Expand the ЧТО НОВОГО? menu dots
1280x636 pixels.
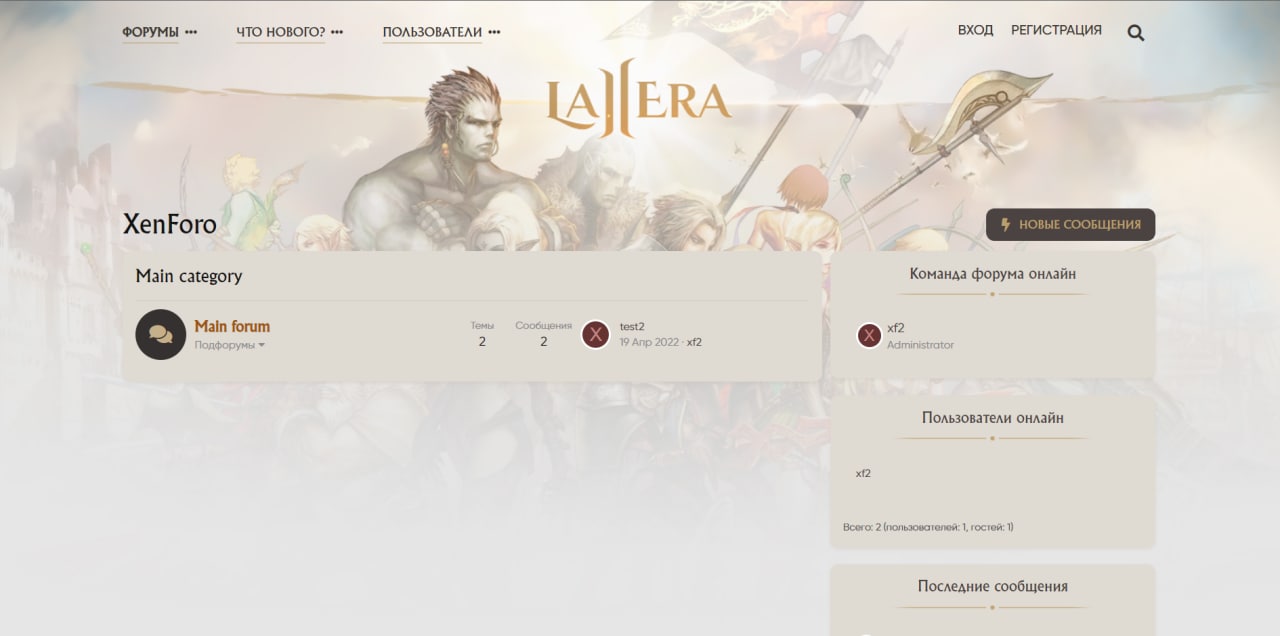[337, 32]
